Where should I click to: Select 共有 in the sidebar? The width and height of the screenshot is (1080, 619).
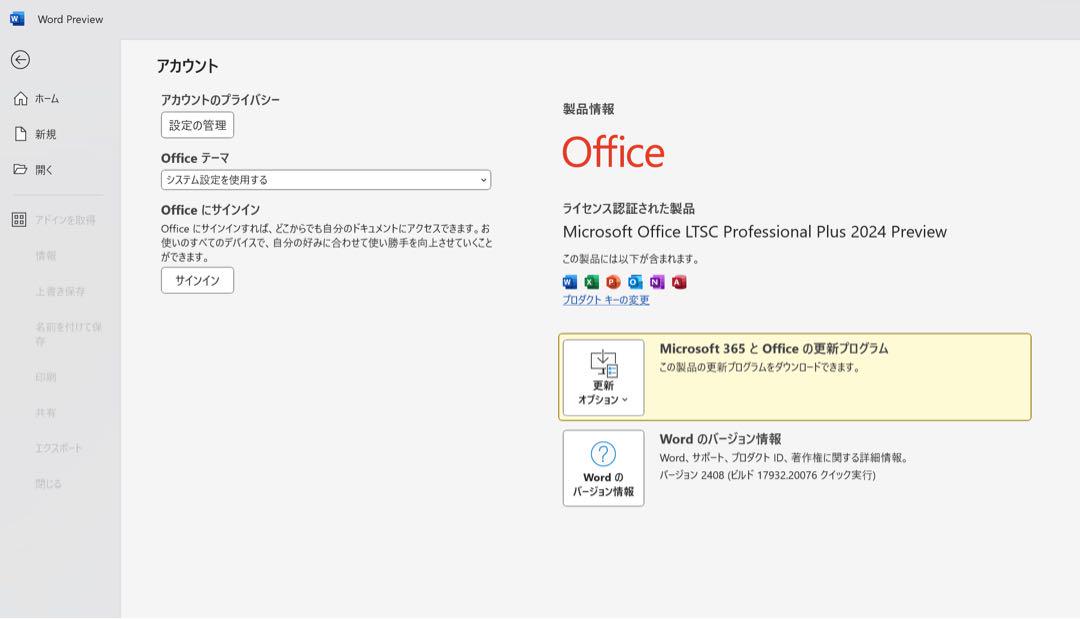(45, 412)
